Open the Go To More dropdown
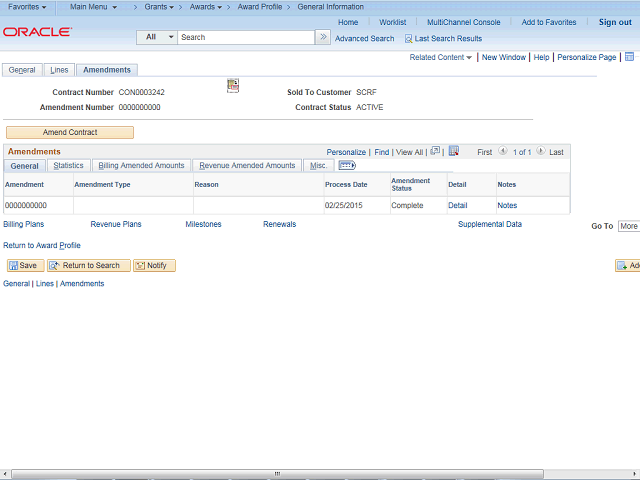This screenshot has width=640, height=480. tap(629, 226)
